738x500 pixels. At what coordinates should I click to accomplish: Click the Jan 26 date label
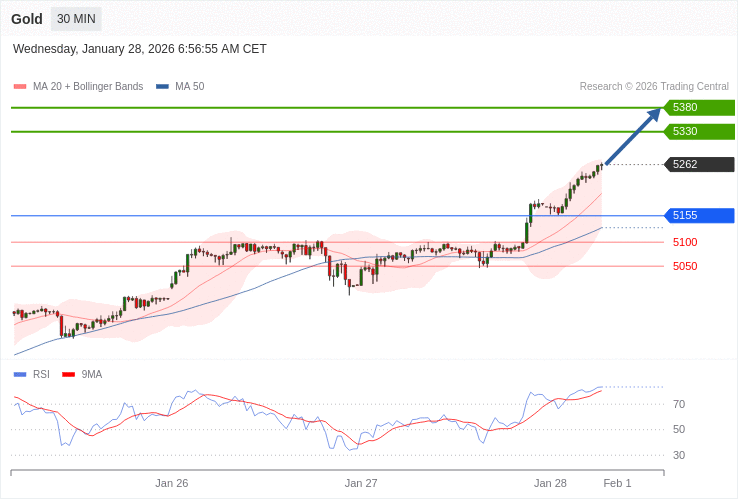point(172,483)
